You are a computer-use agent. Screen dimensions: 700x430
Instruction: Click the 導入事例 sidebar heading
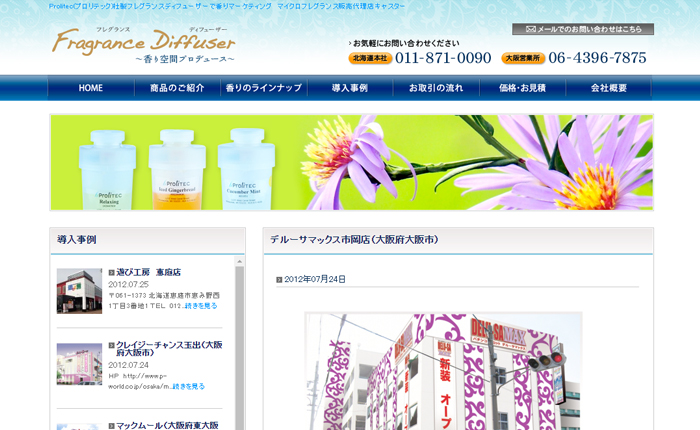tap(77, 240)
